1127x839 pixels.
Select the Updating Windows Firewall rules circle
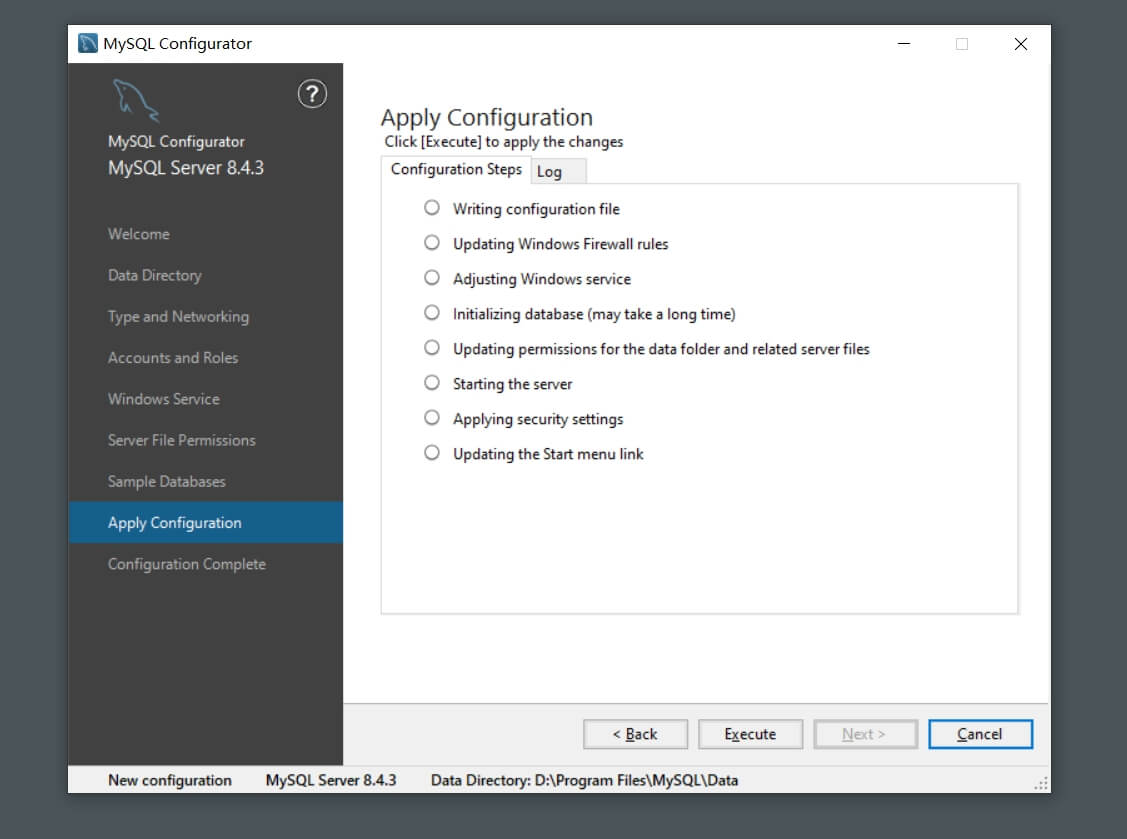[431, 243]
